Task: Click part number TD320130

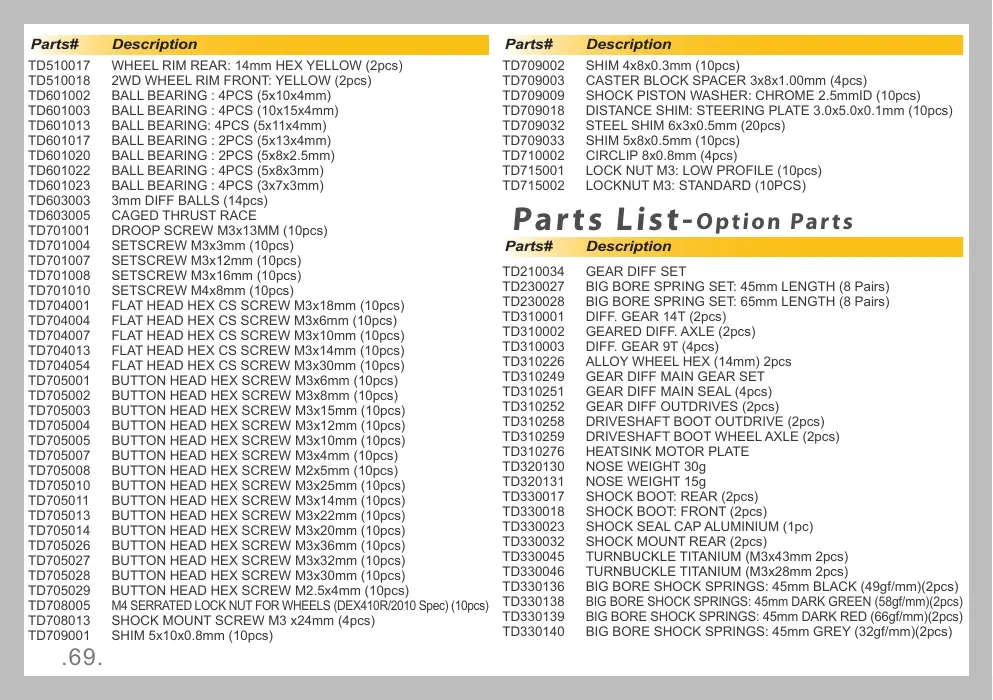Action: [x=533, y=466]
